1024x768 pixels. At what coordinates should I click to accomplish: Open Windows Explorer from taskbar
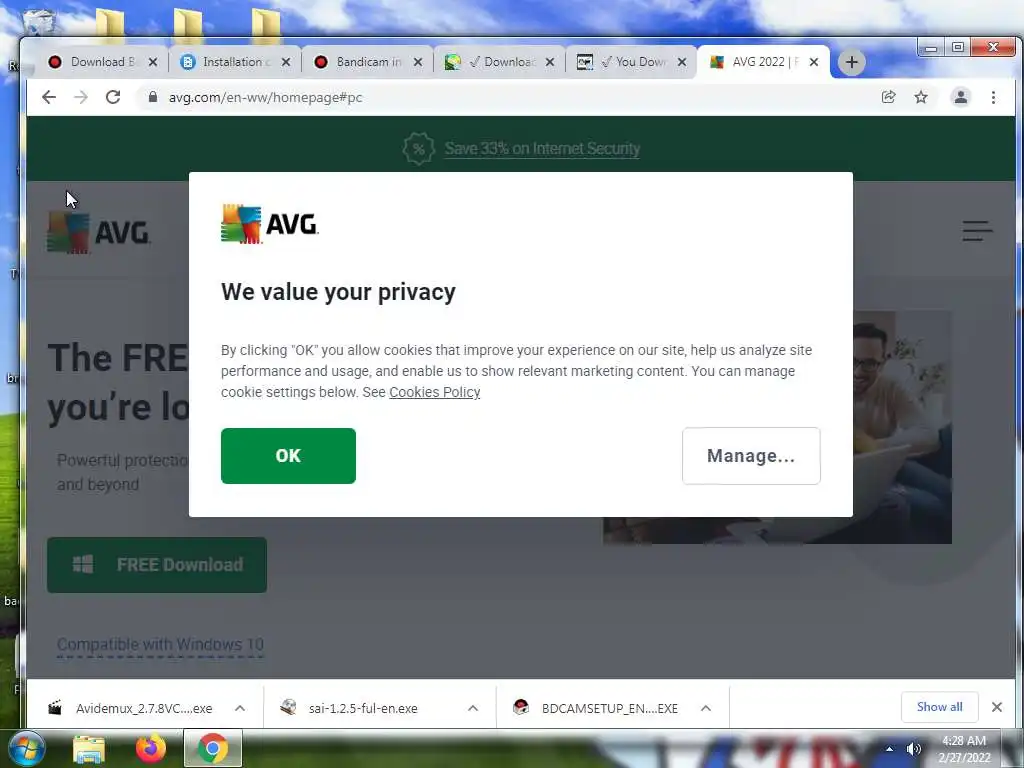click(x=89, y=749)
